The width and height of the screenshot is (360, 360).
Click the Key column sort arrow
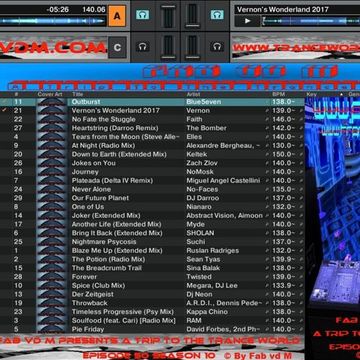click(341, 95)
